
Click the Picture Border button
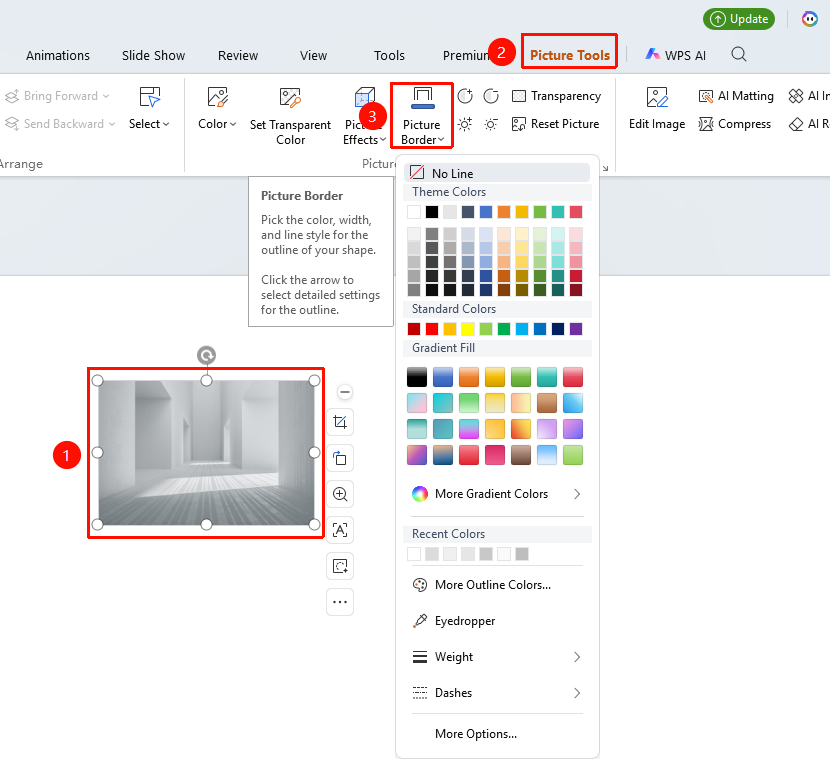422,116
